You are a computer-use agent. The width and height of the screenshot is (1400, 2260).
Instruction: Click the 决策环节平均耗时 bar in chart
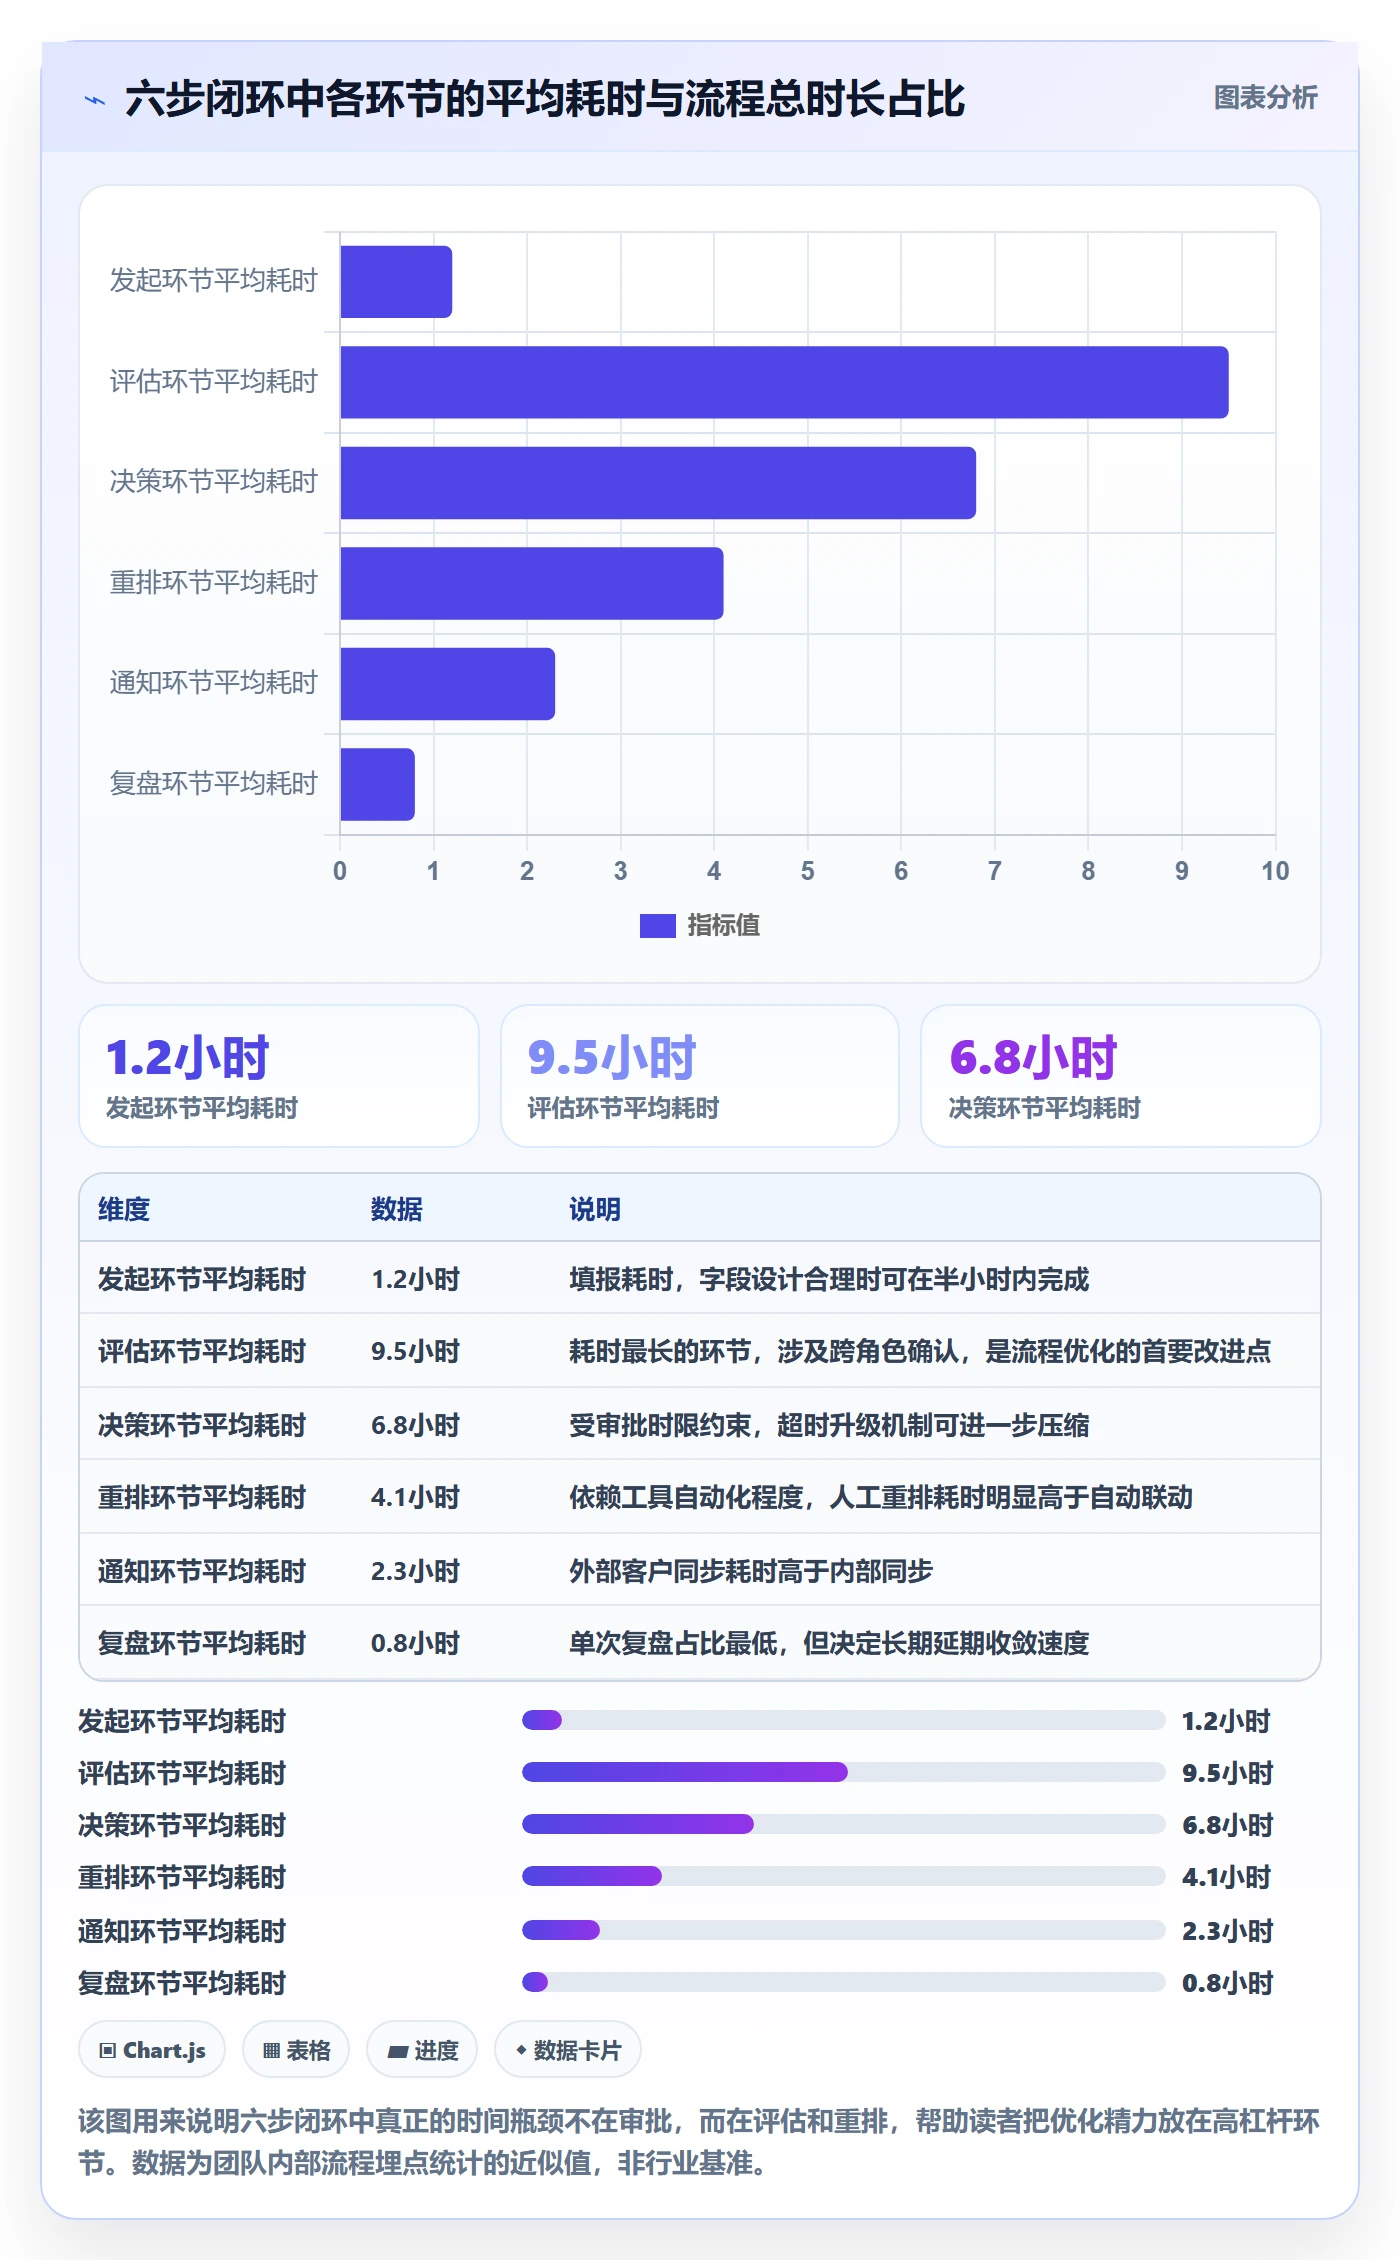coord(658,483)
